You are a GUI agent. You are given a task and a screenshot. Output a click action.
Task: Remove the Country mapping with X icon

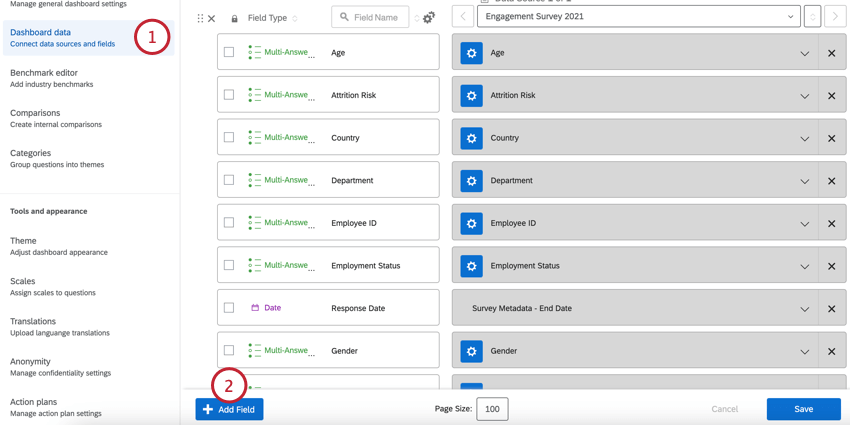point(831,139)
